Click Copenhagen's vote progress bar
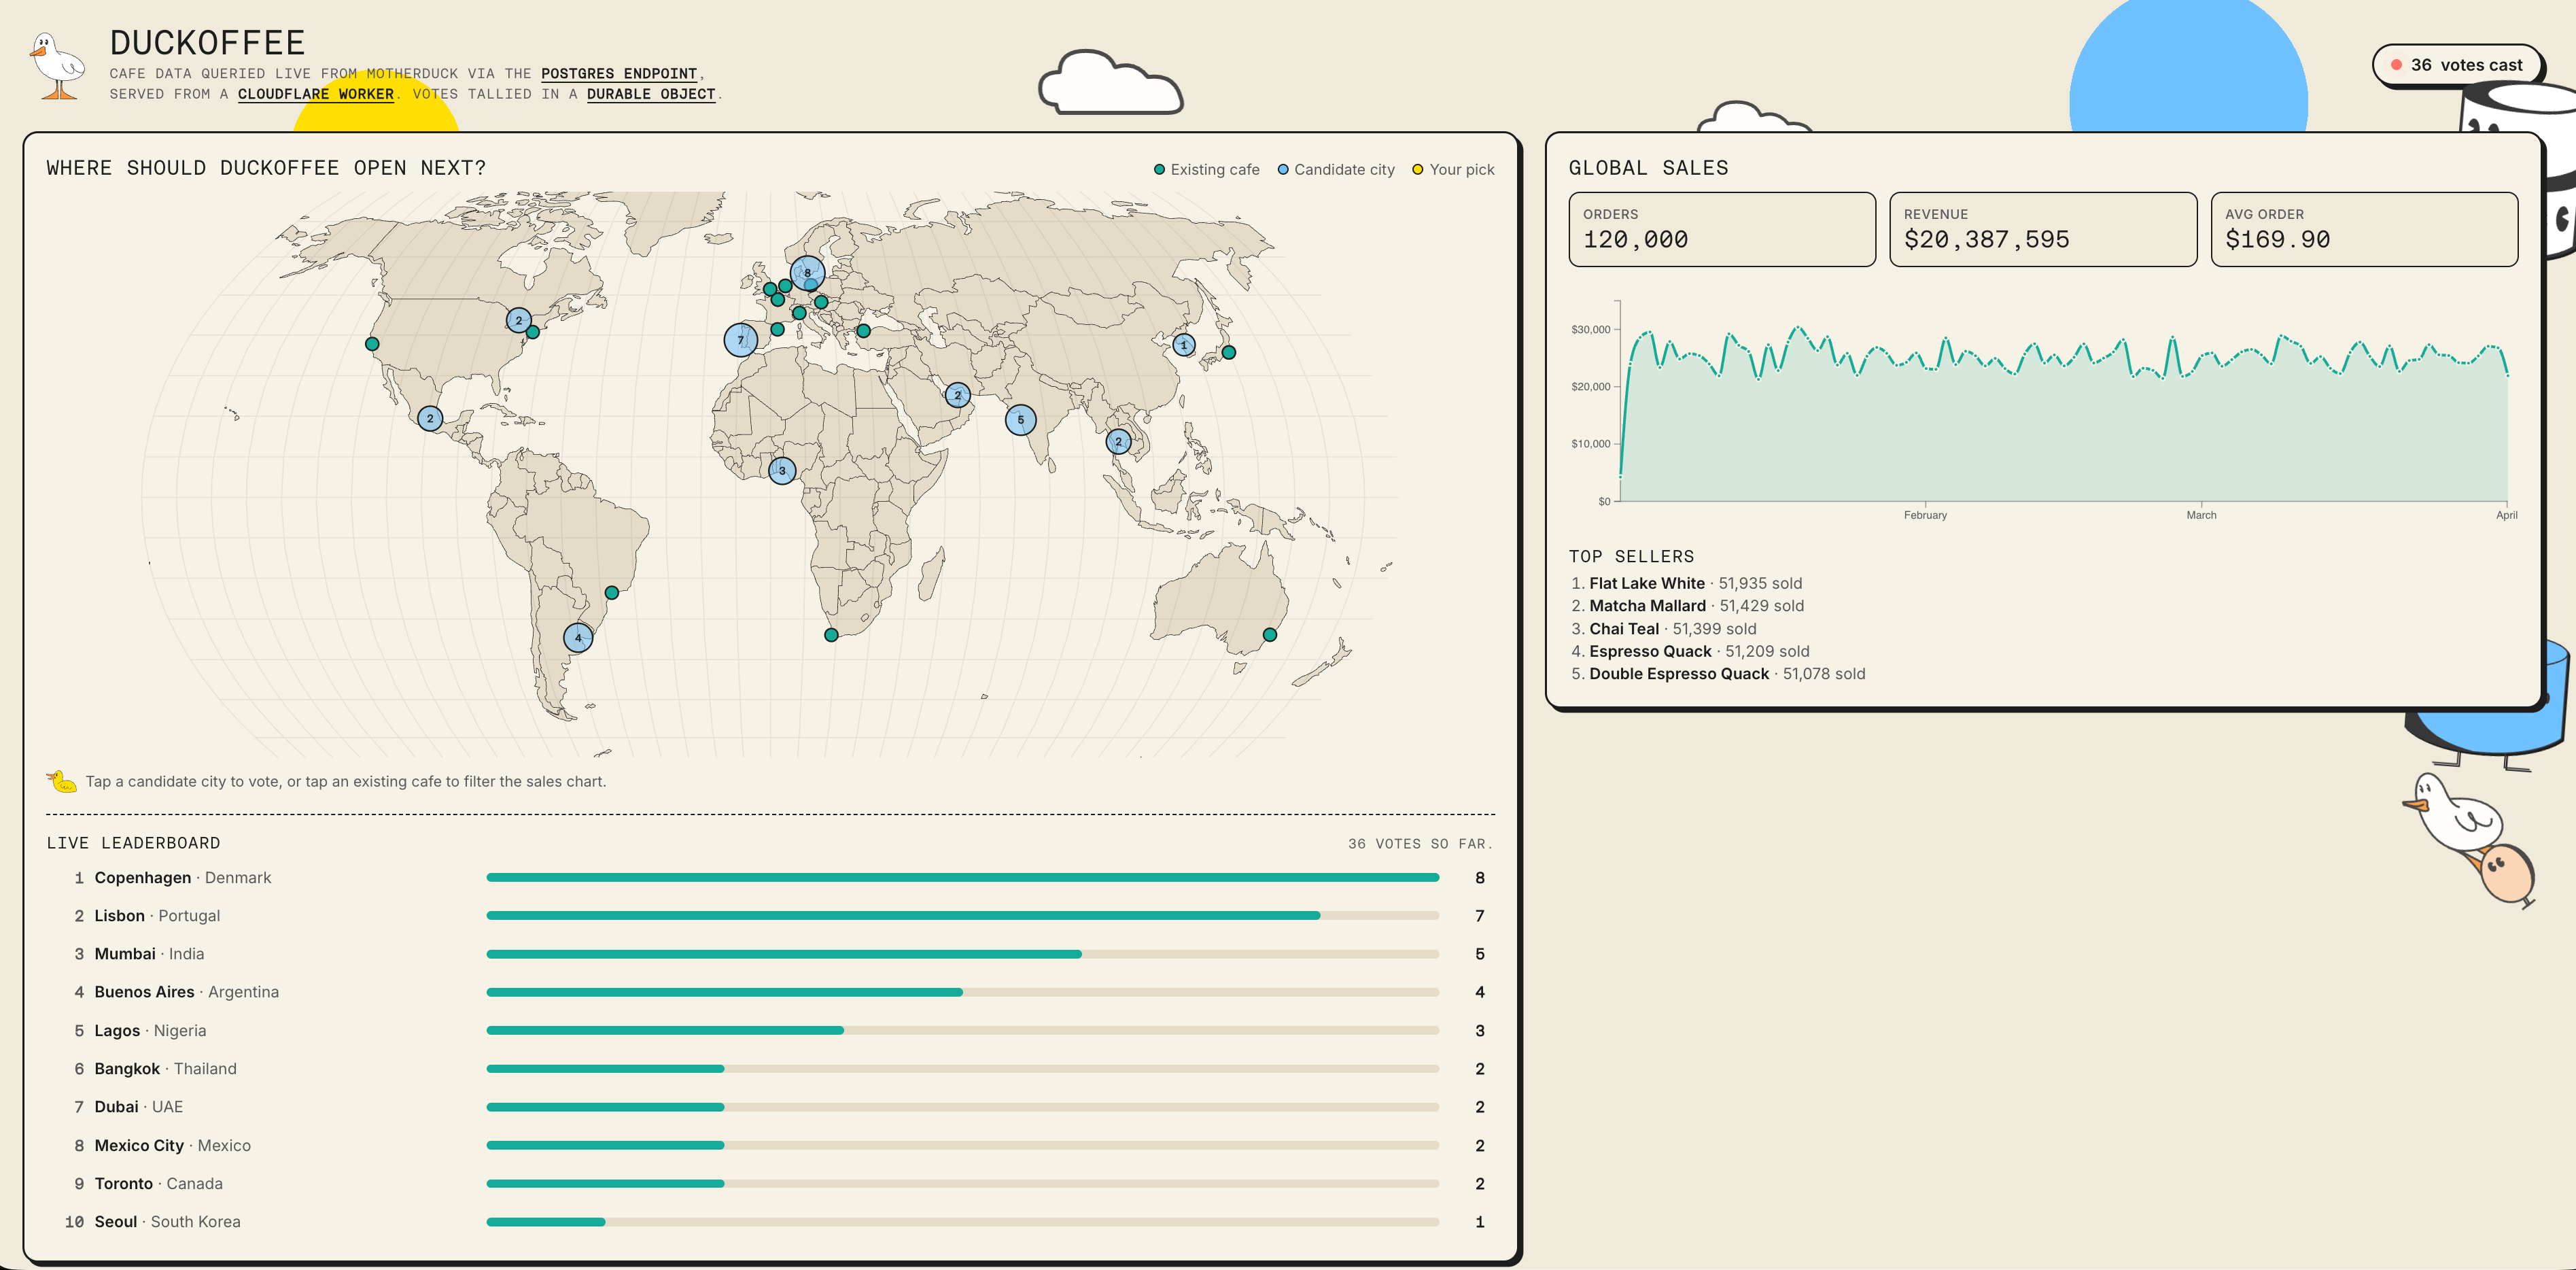2576x1270 pixels. click(x=963, y=877)
